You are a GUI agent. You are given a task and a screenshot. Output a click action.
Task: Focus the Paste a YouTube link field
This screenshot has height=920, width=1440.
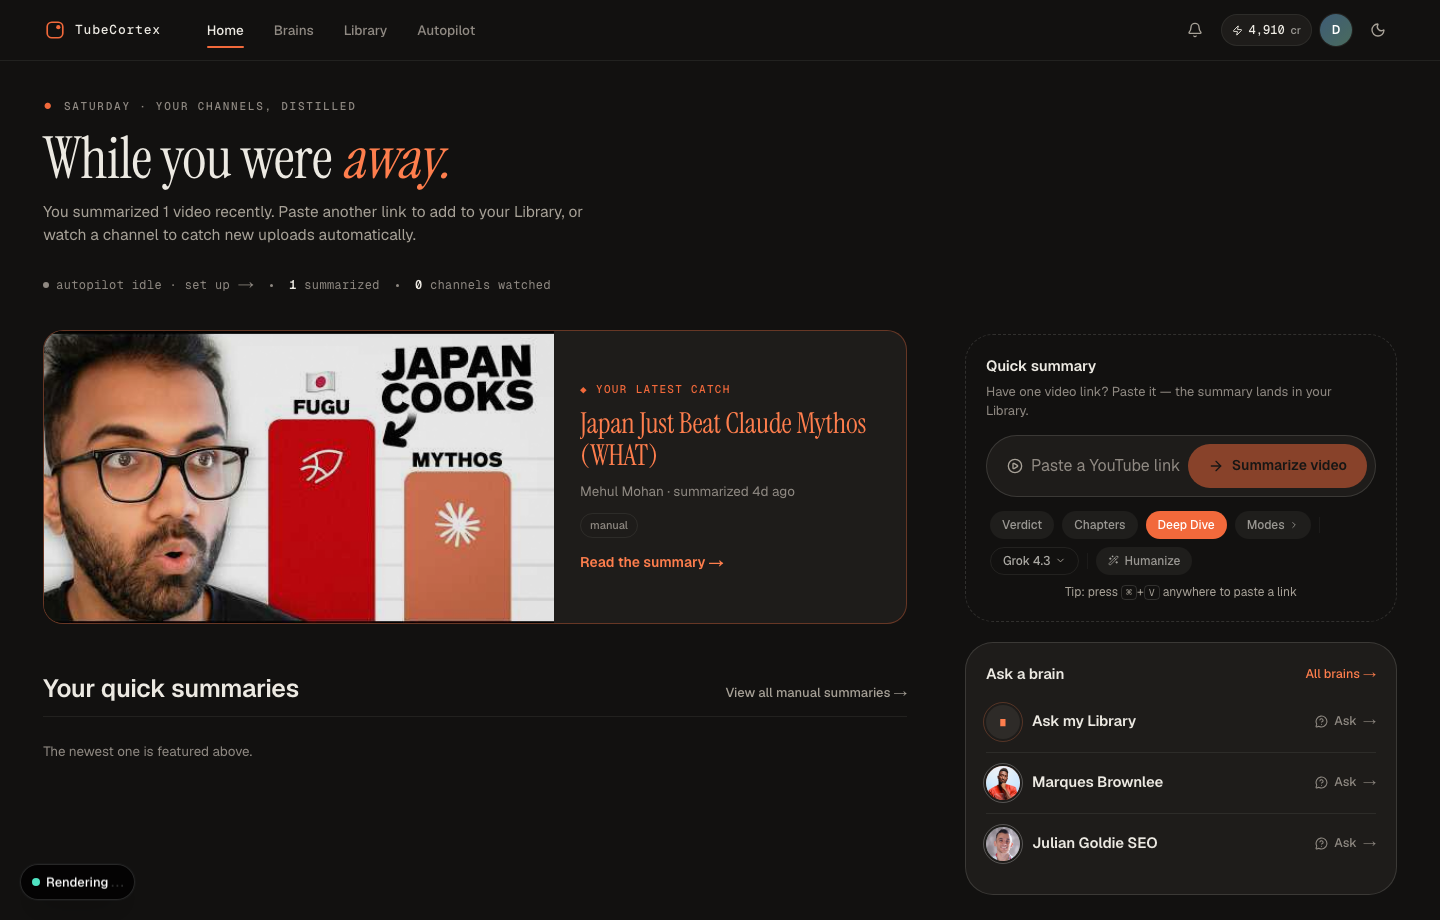[x=1105, y=465]
